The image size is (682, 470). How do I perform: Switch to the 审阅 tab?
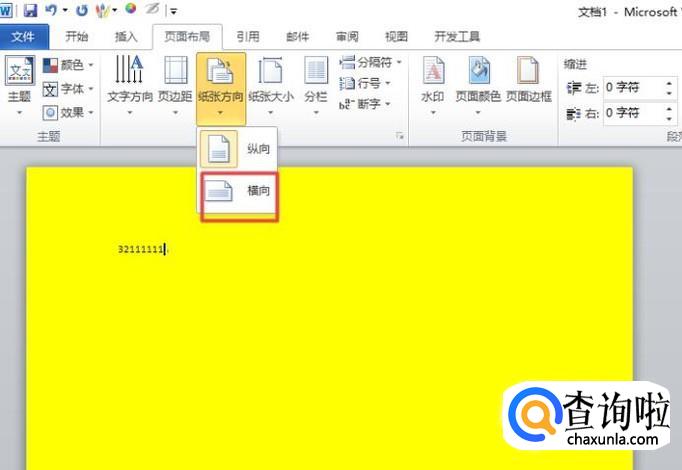pos(347,37)
